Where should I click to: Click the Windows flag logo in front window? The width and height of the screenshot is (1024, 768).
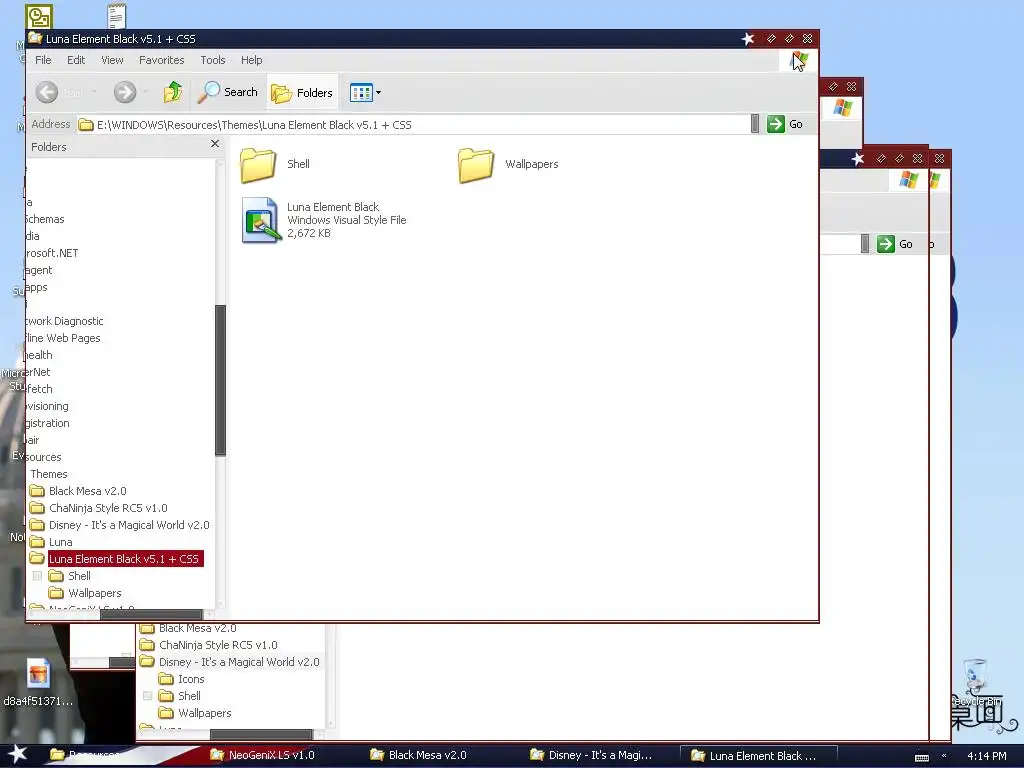pos(799,61)
